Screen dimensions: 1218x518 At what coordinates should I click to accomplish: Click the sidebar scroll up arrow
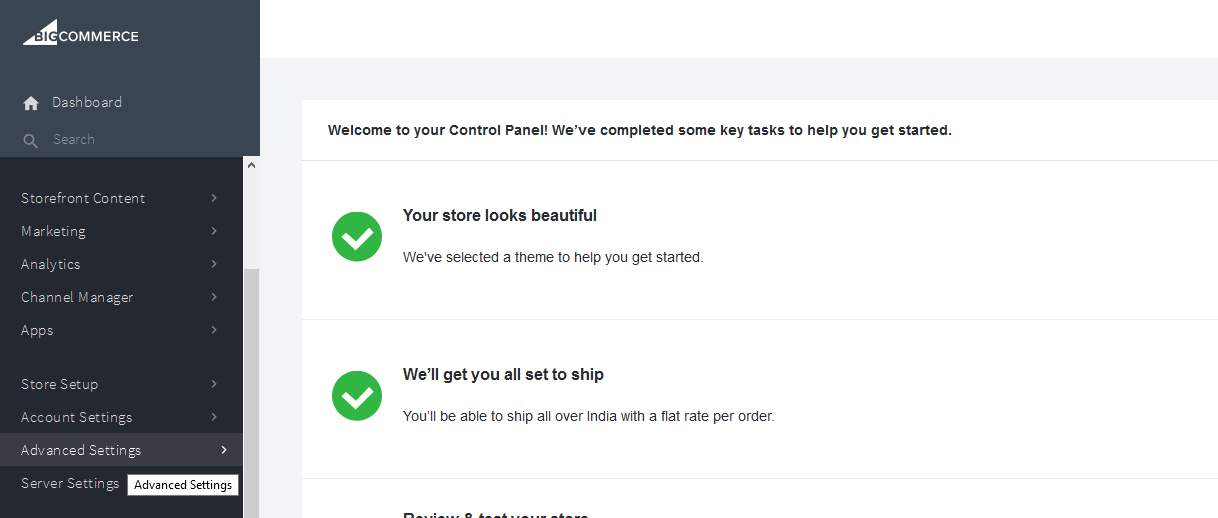(x=251, y=165)
